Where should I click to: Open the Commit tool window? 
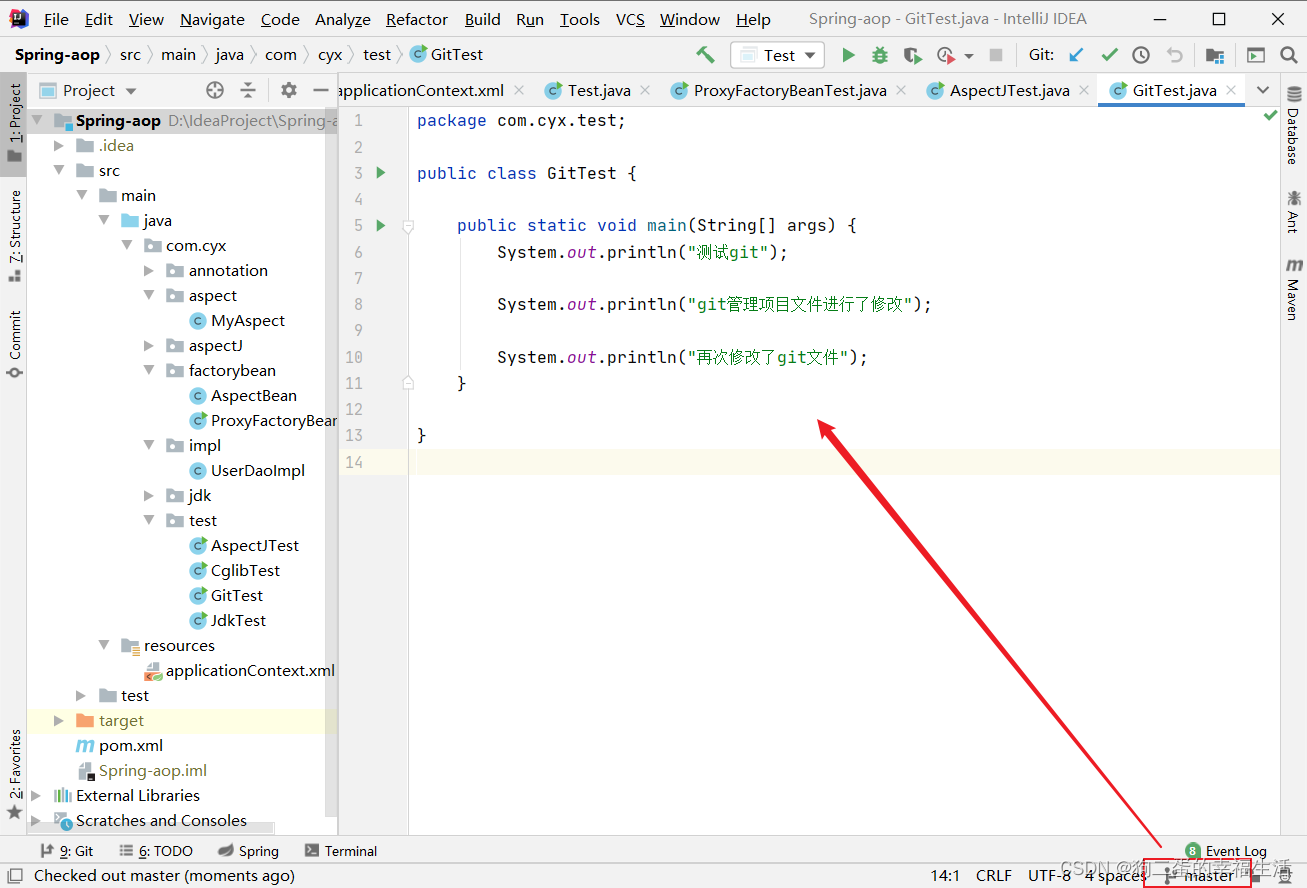pyautogui.click(x=14, y=344)
